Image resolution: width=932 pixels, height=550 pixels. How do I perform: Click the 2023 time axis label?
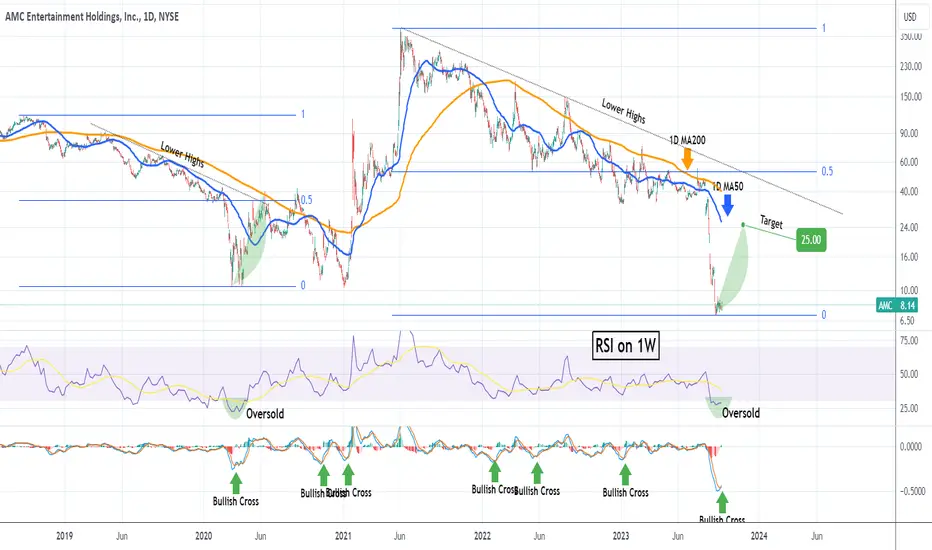[621, 536]
